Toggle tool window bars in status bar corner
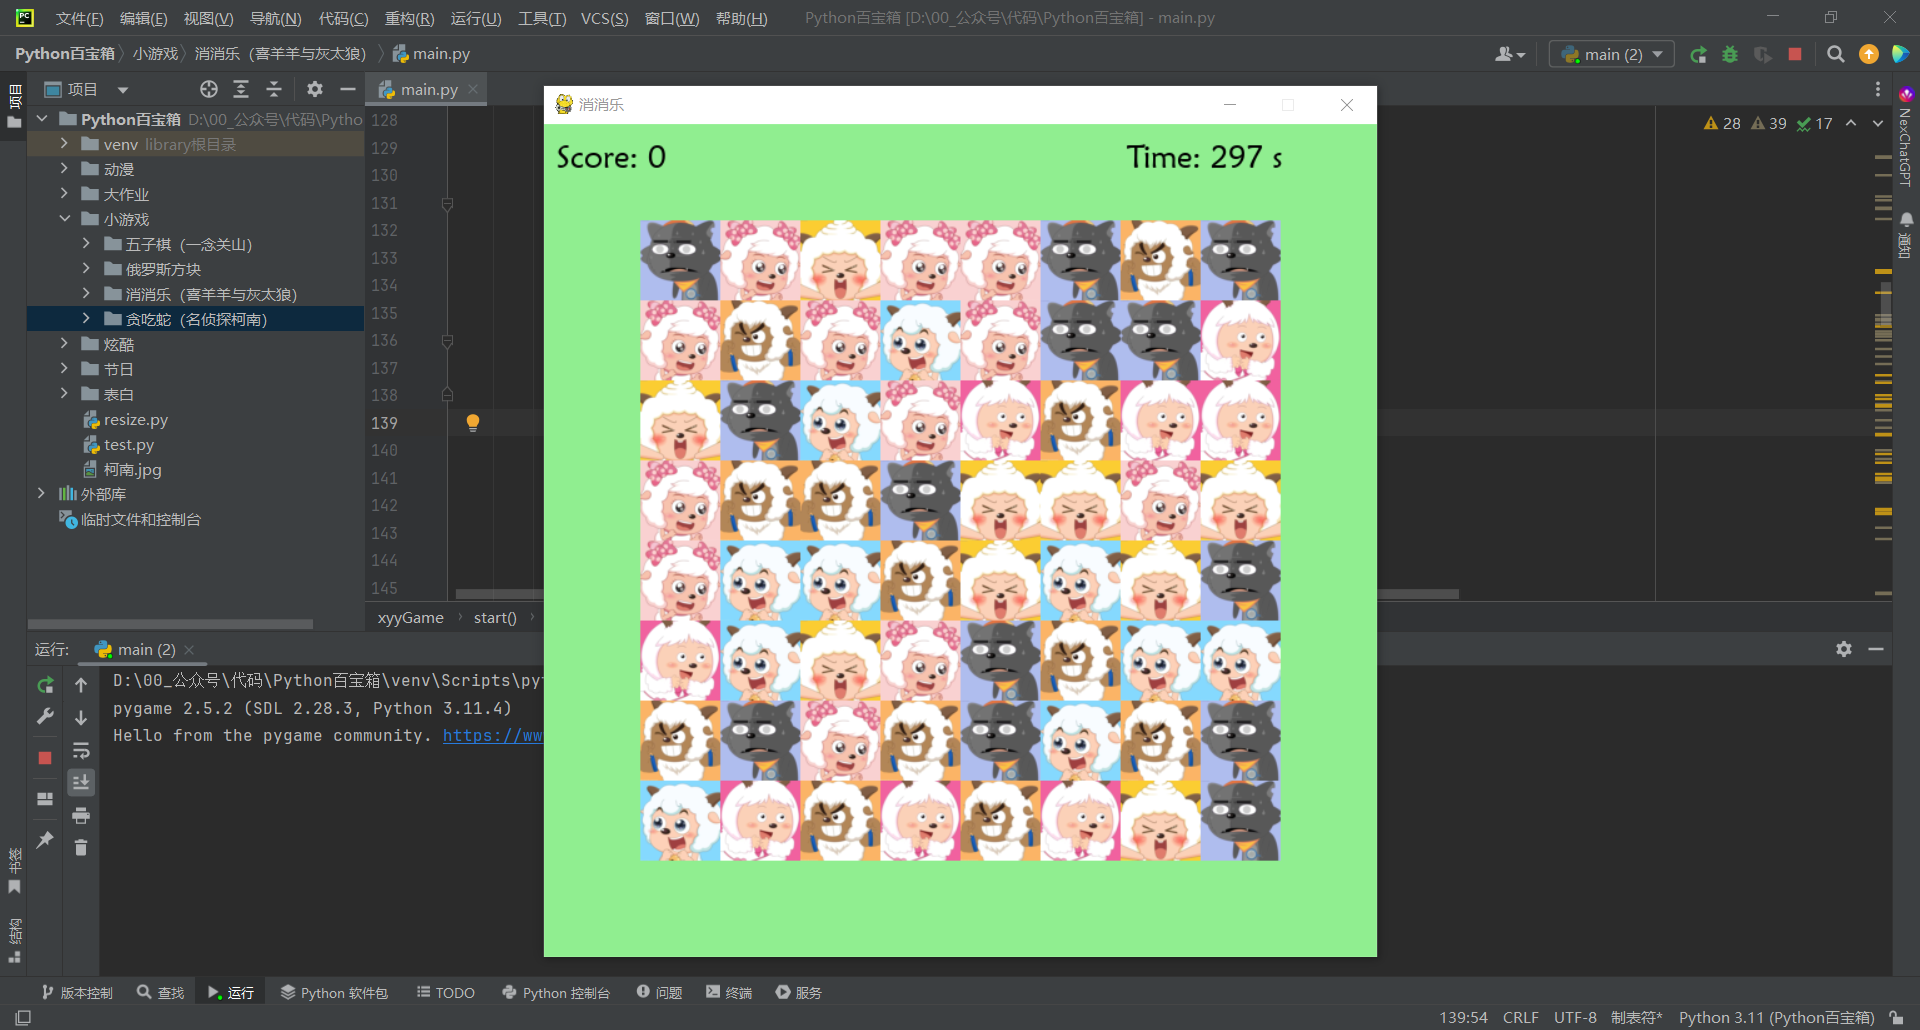Viewport: 1920px width, 1030px height. point(23,1018)
